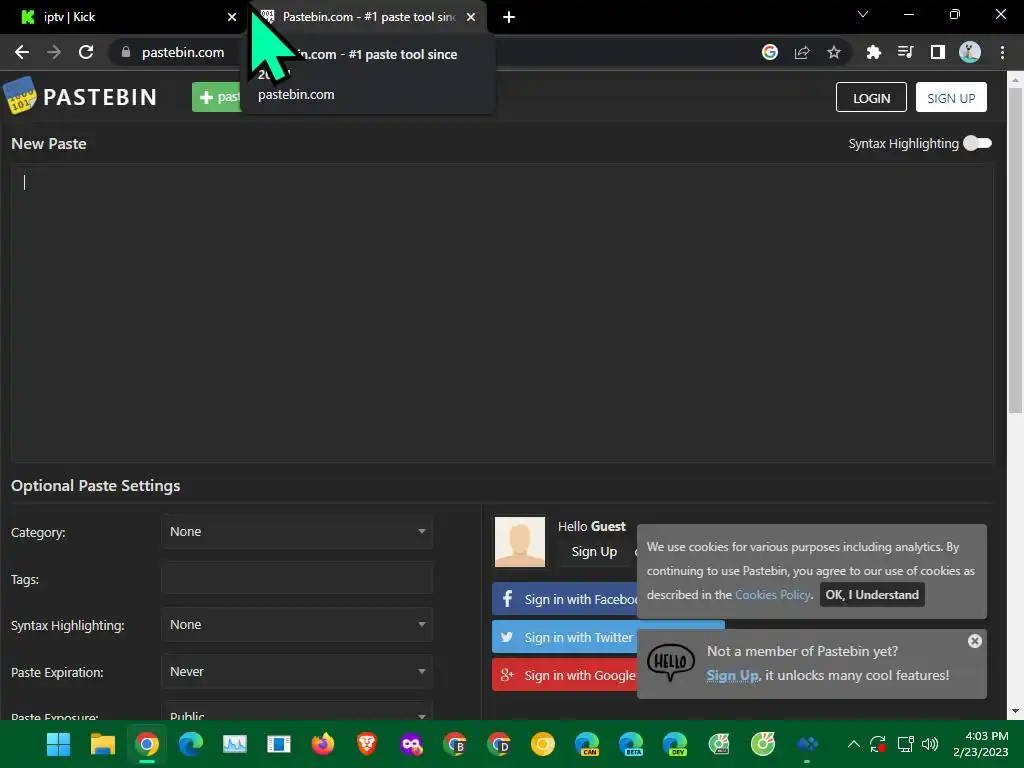Click the page vertical scrollbar
Image resolution: width=1024 pixels, height=768 pixels.
coord(1015,250)
